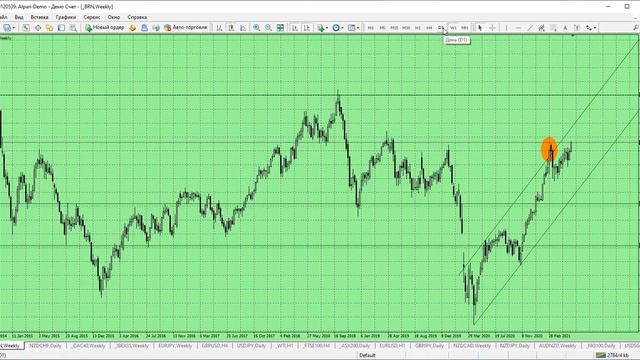Open new chart dropdown in toolbar
640x360 pixels.
[x=9, y=28]
